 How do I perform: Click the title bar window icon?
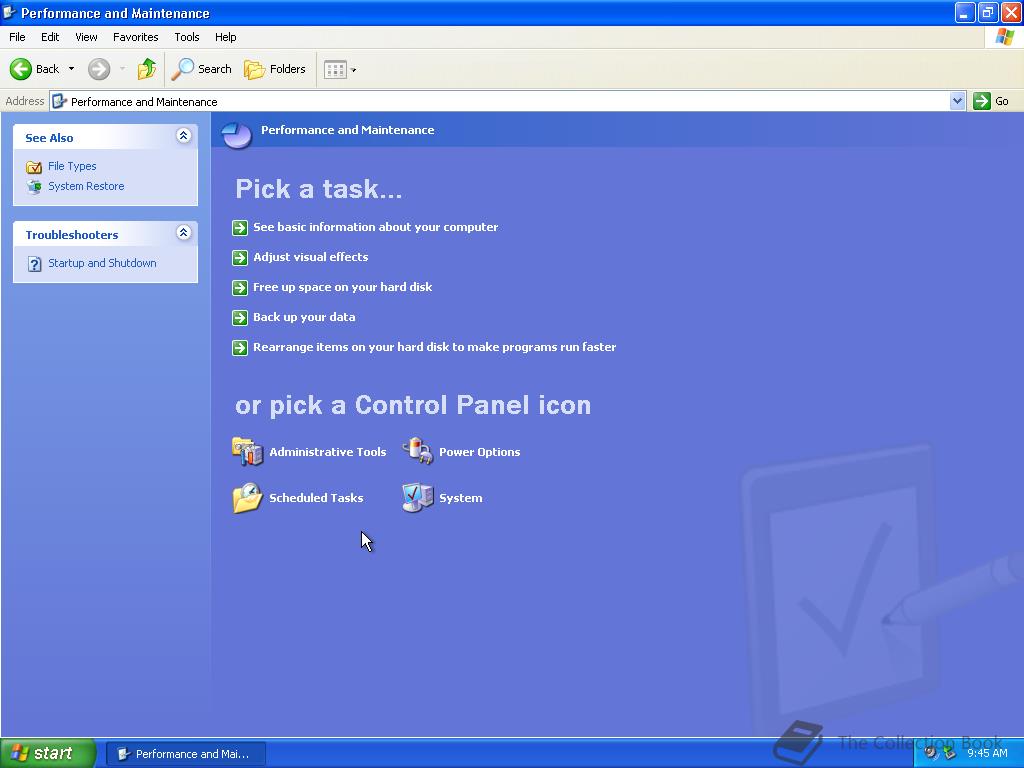(x=9, y=12)
